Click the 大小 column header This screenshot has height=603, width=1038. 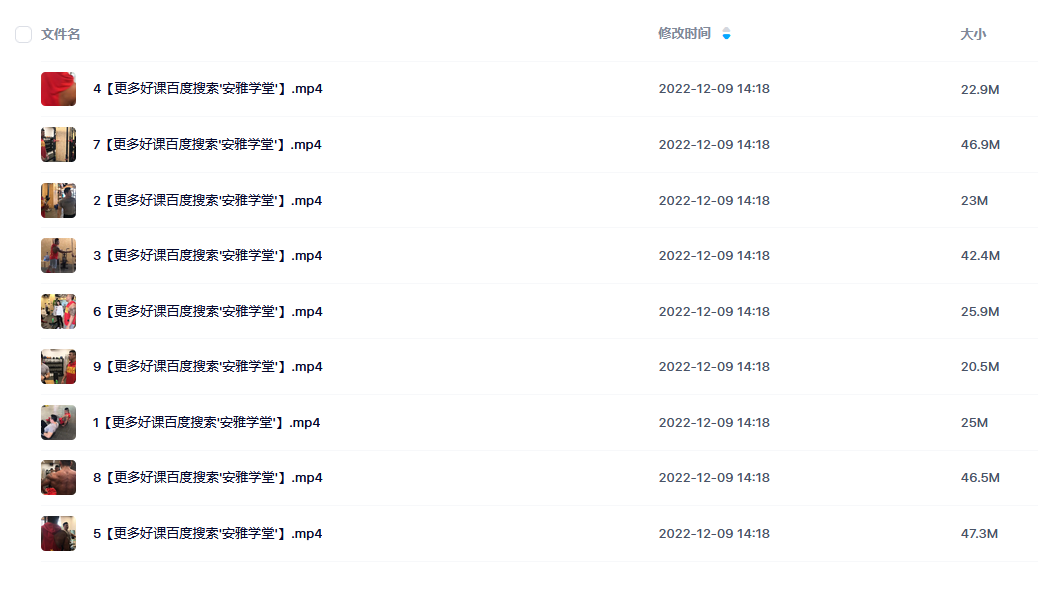click(x=972, y=35)
